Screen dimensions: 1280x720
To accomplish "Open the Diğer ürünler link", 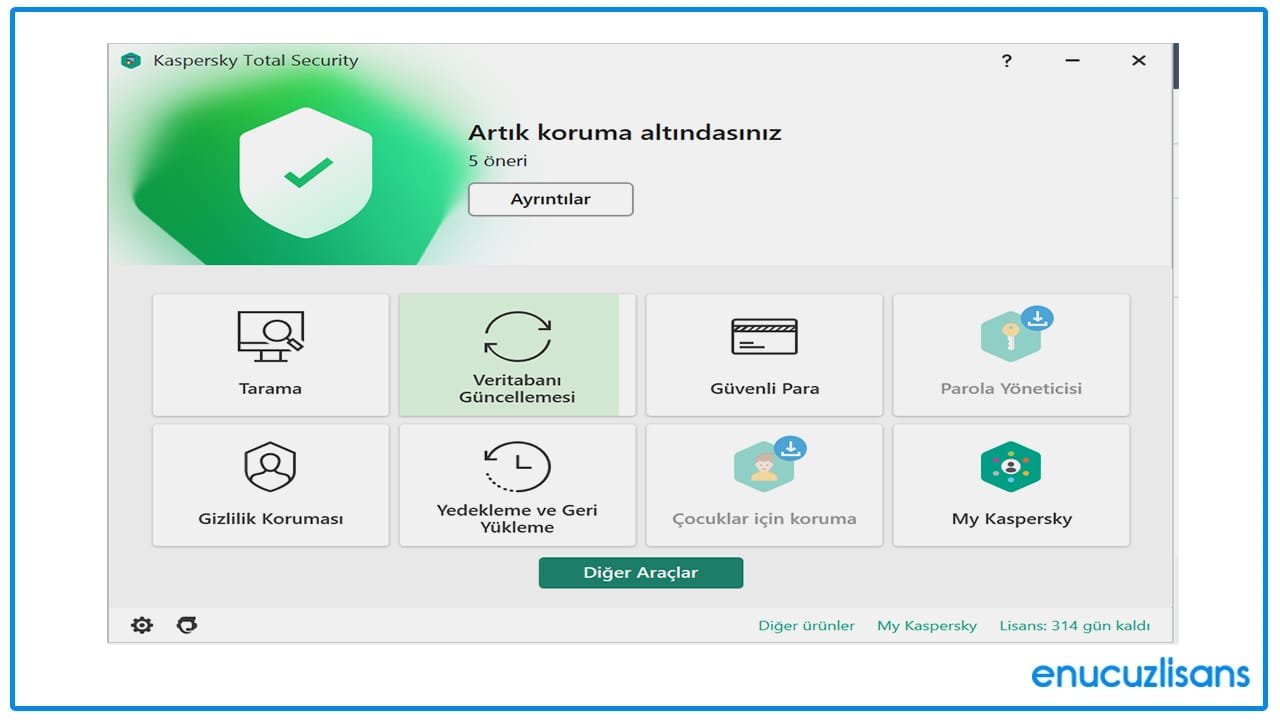I will coord(806,626).
